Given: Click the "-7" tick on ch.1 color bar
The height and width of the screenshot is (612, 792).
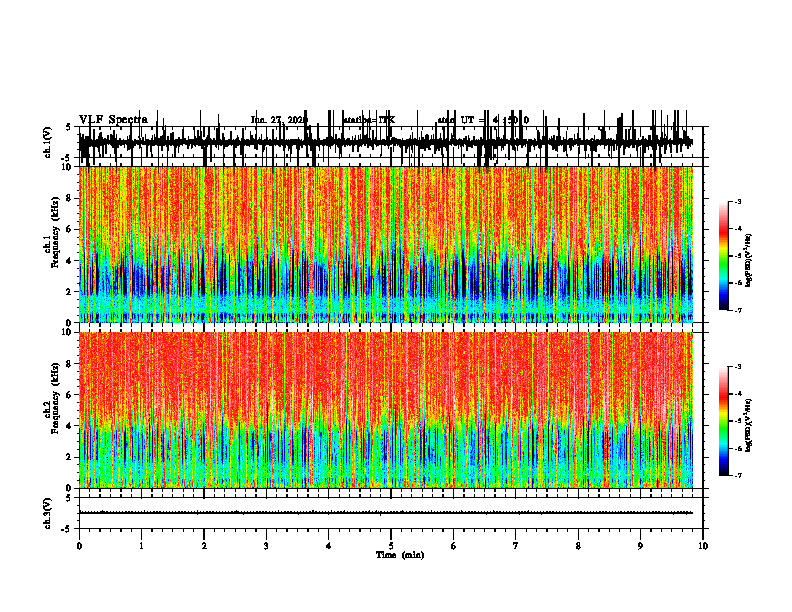Looking at the screenshot, I should tap(737, 310).
